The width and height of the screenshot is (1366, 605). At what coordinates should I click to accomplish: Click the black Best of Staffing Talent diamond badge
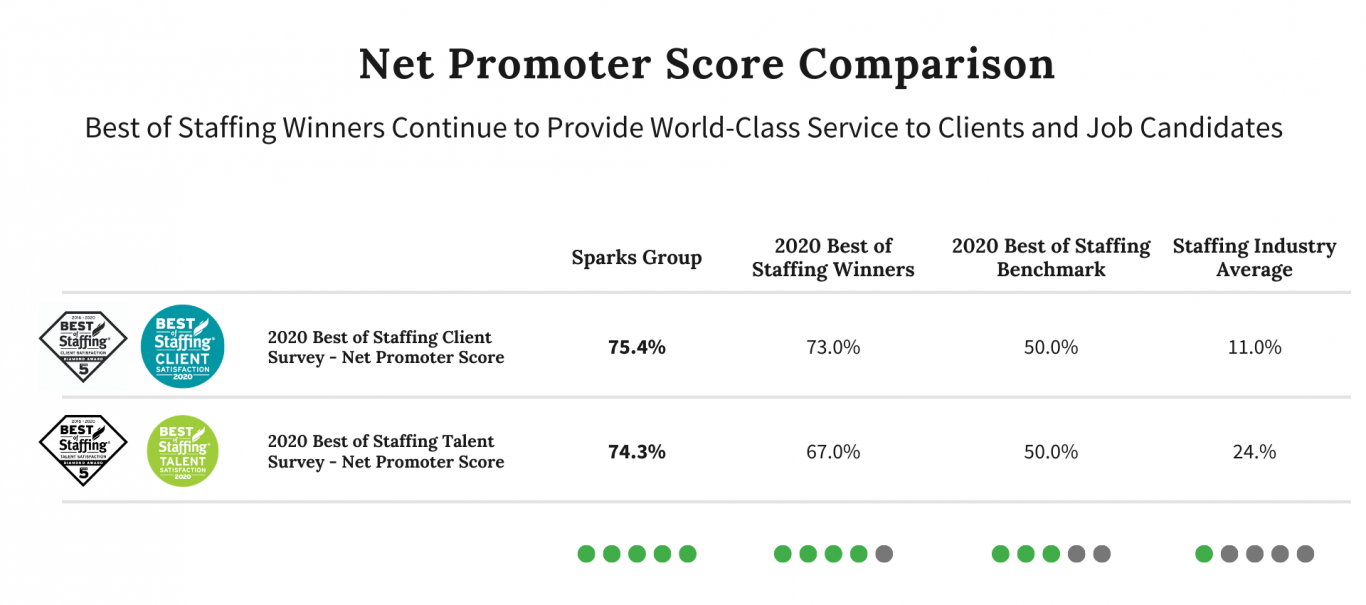(83, 451)
